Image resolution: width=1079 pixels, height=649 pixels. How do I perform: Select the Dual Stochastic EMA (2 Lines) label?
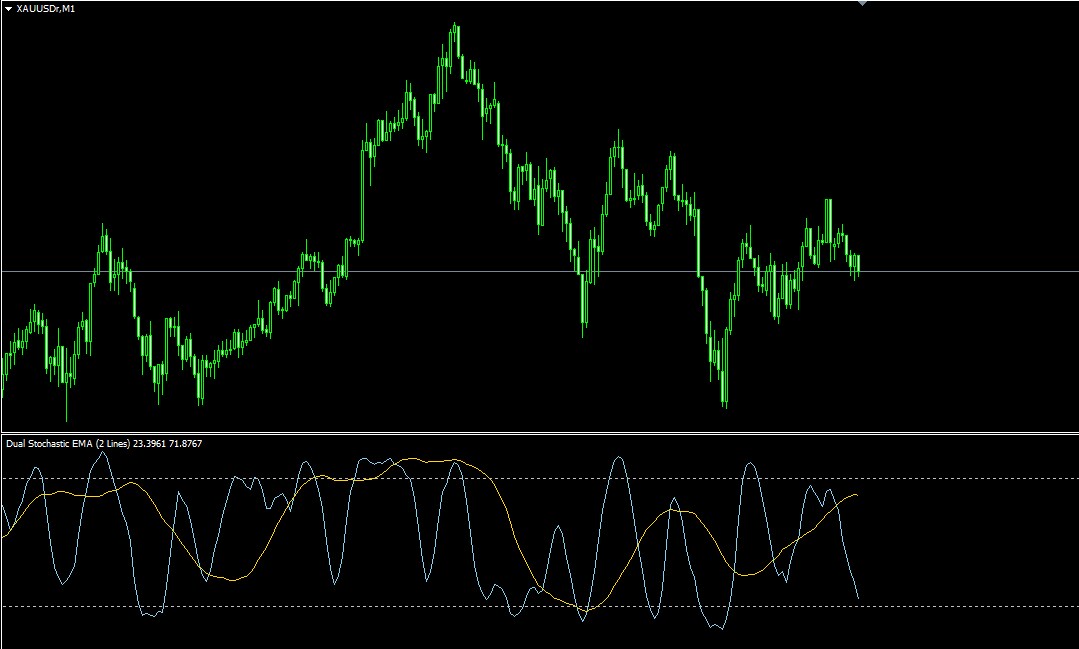click(x=68, y=444)
